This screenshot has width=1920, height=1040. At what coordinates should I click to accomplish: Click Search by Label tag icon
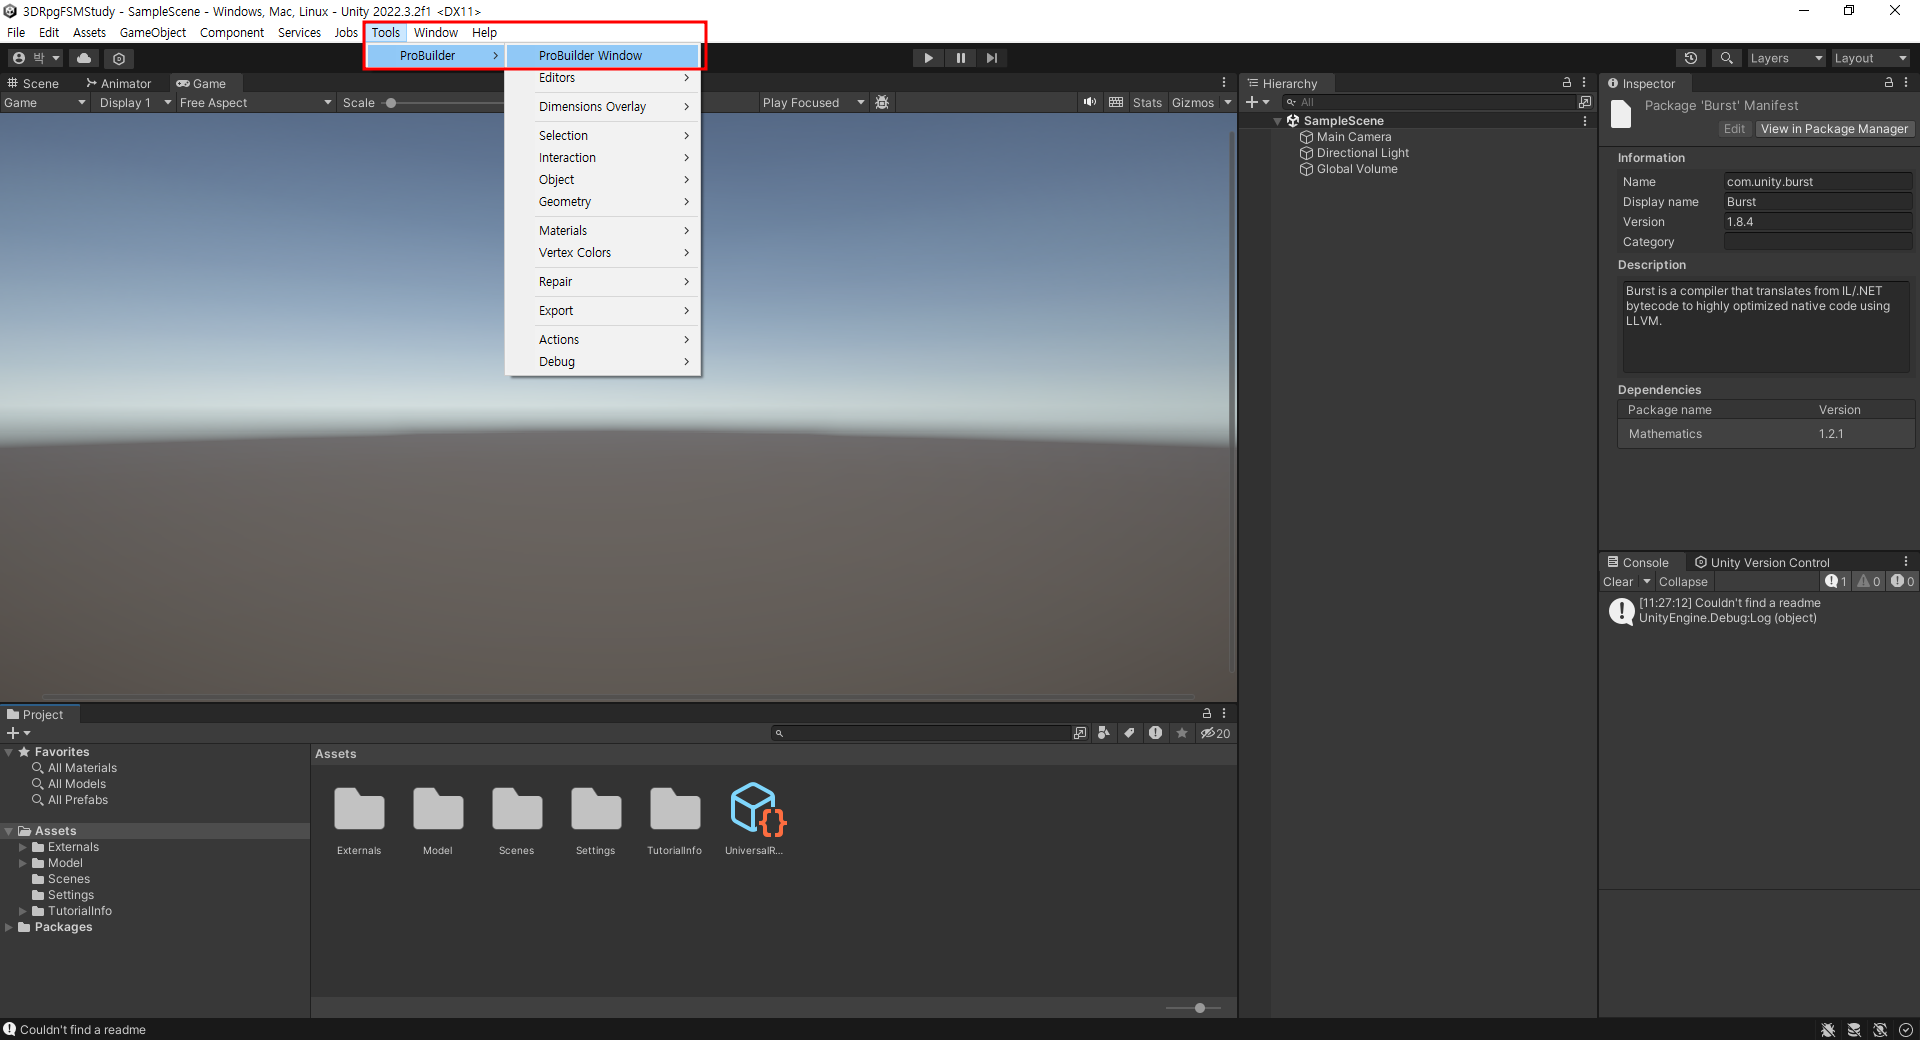[1129, 733]
